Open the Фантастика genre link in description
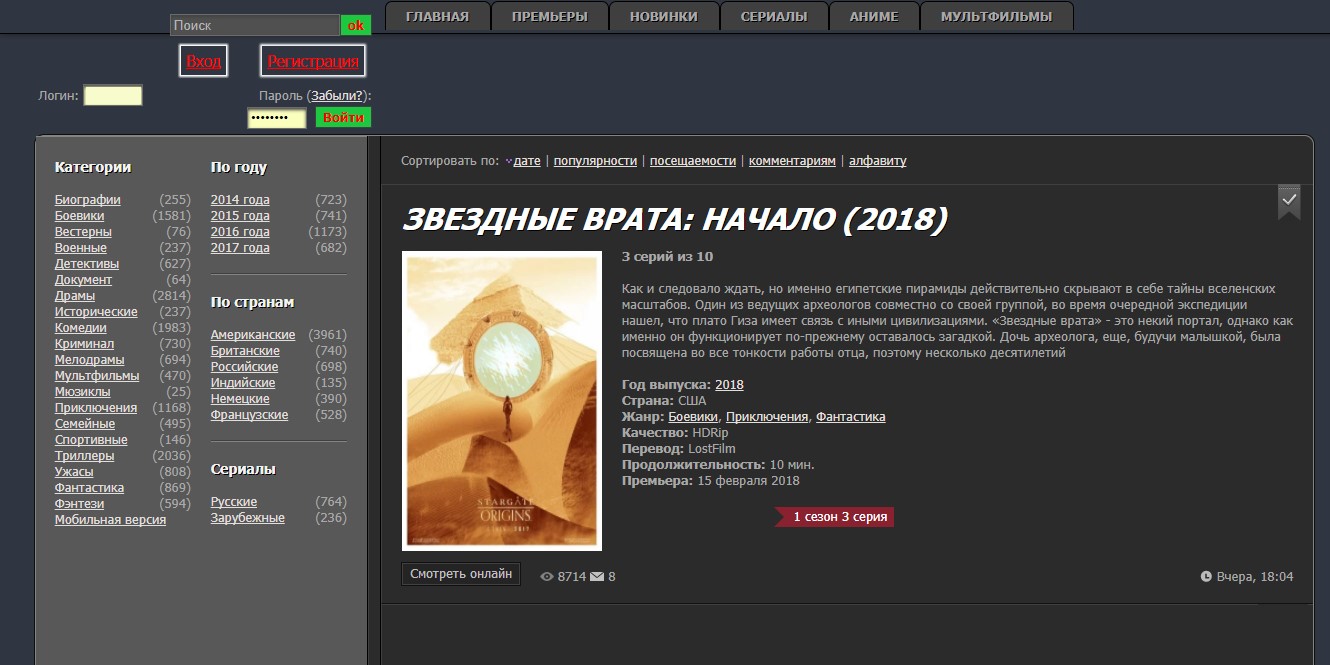1330x665 pixels. point(851,417)
